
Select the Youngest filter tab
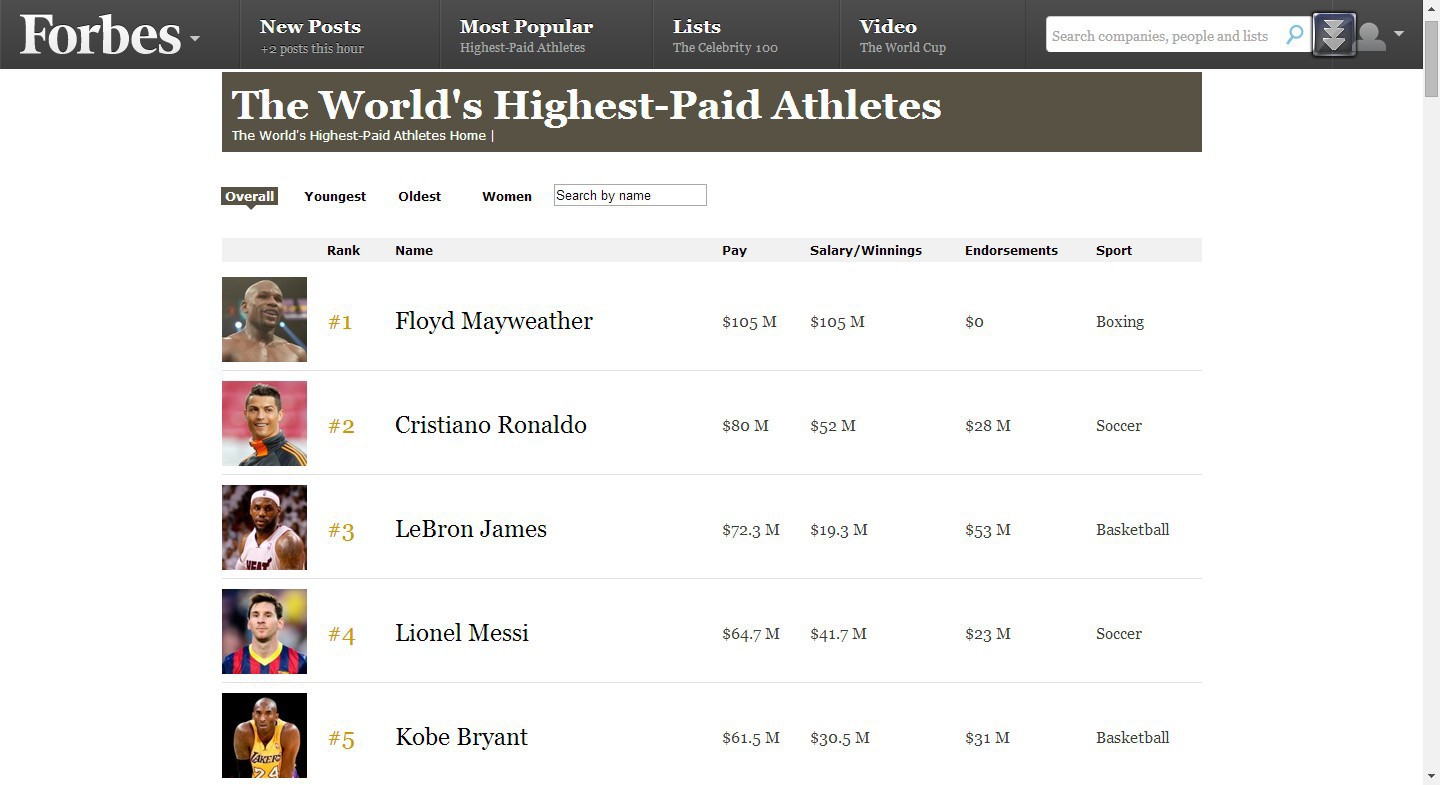click(x=335, y=196)
